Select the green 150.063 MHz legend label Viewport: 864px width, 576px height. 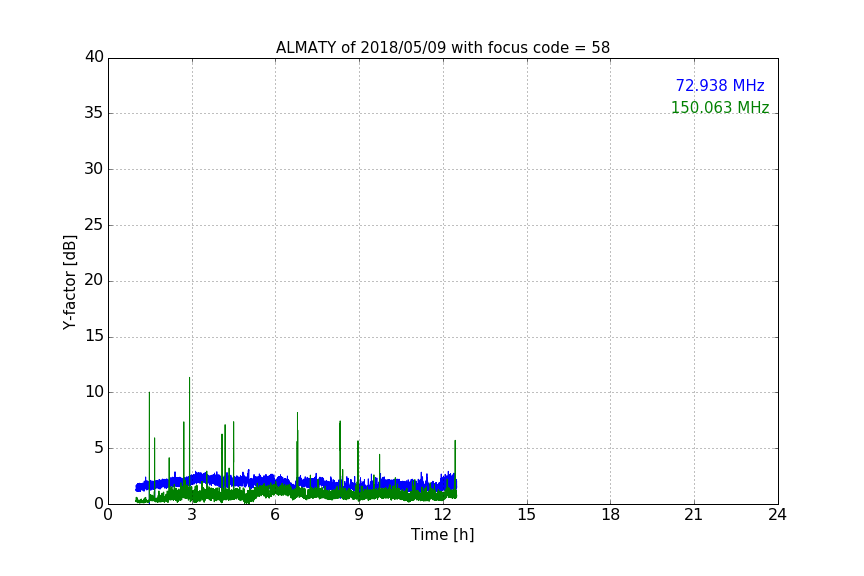(x=720, y=107)
